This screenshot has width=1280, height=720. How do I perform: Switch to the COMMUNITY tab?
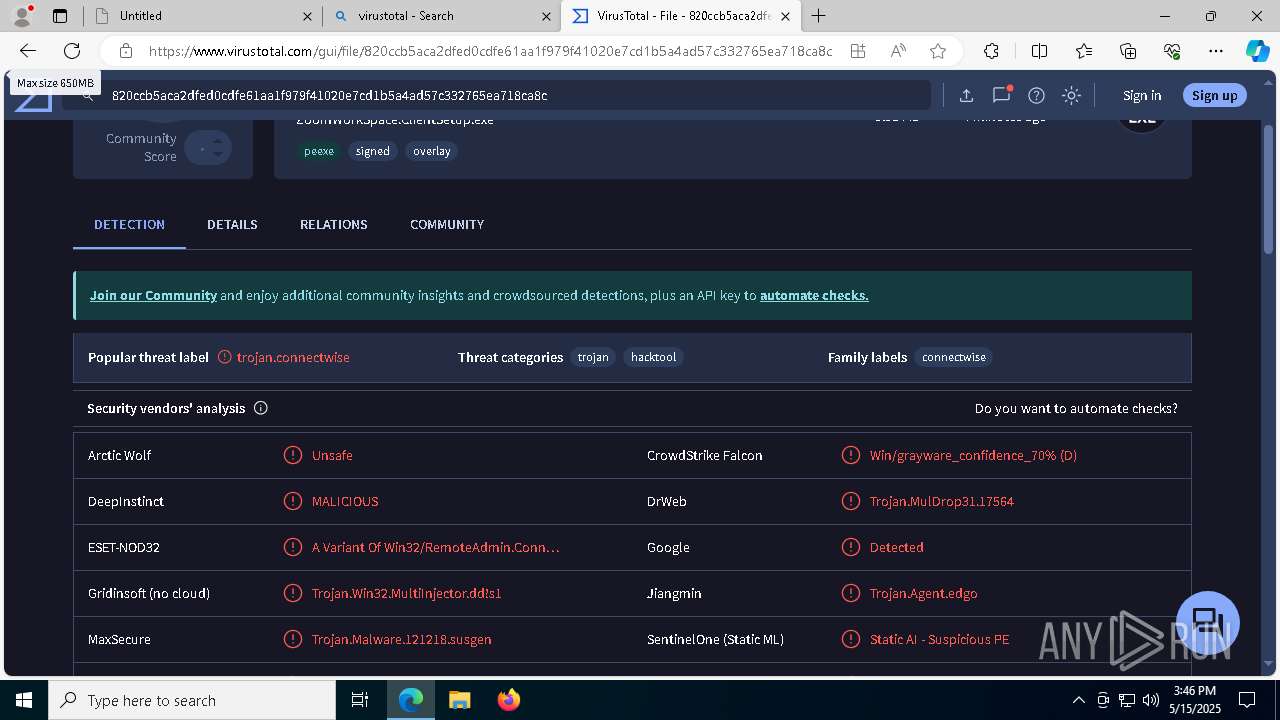pos(447,225)
